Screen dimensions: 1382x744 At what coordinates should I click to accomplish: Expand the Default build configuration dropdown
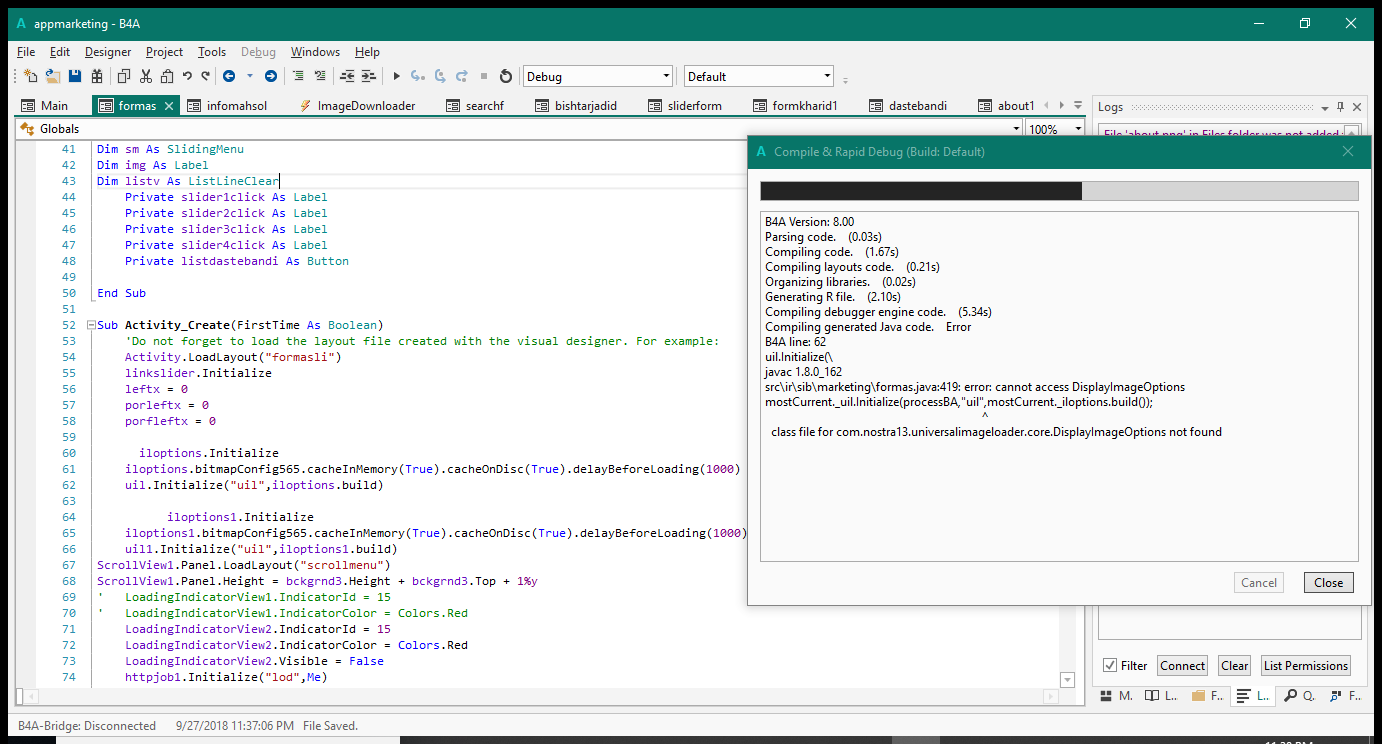click(x=827, y=77)
